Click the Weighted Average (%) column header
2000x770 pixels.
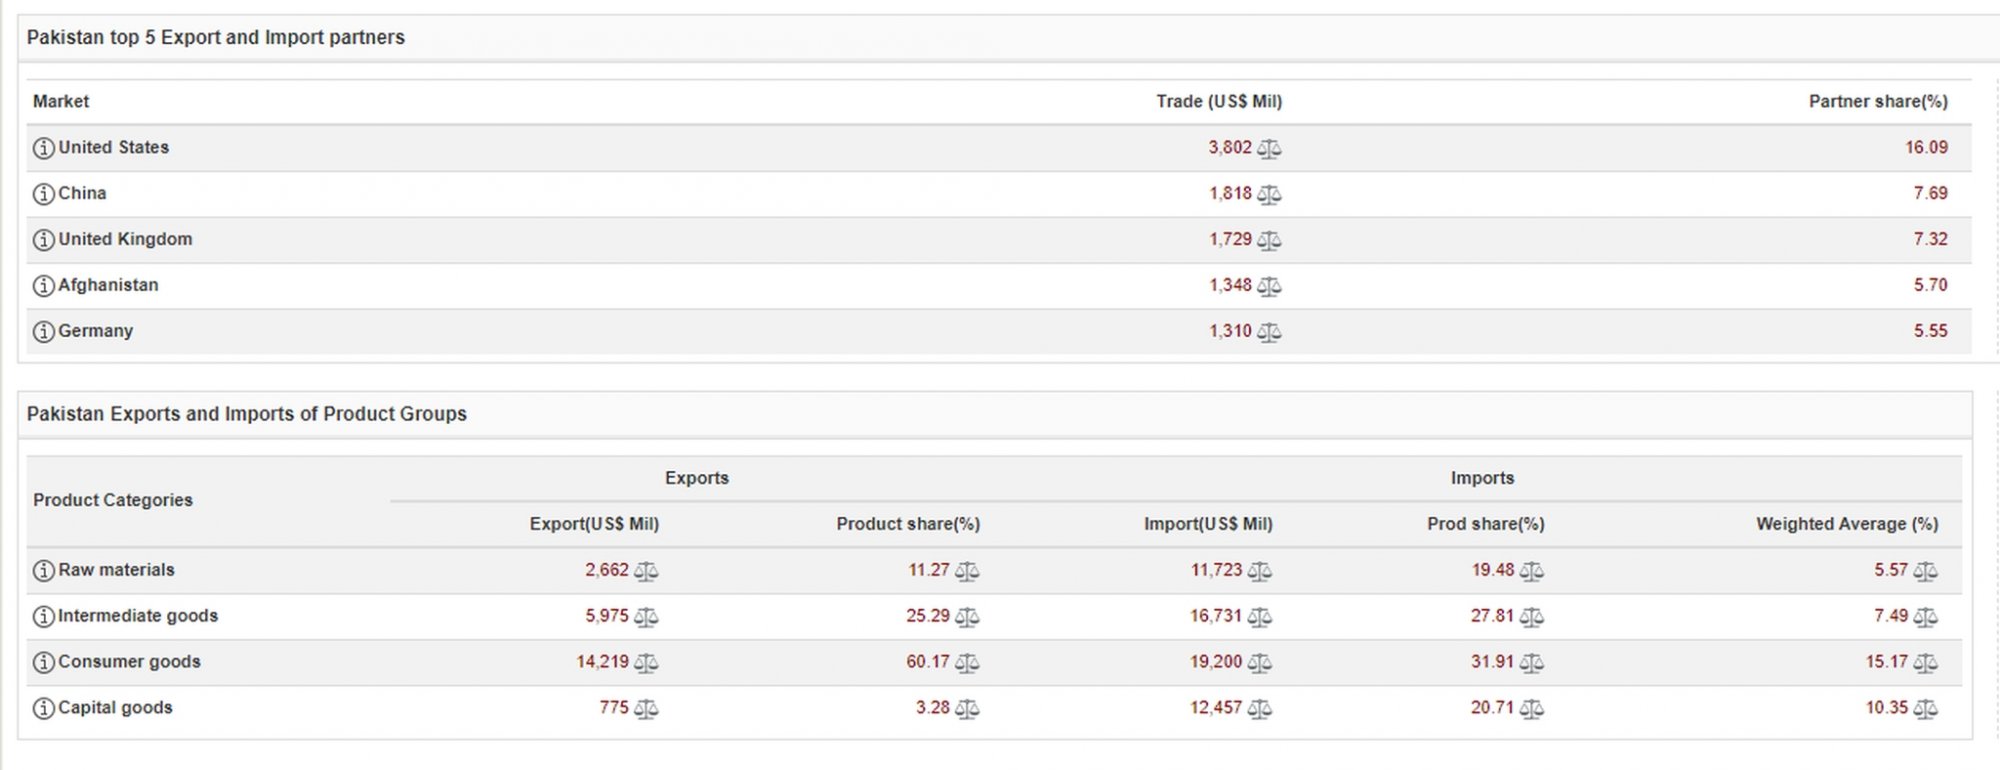click(1847, 524)
